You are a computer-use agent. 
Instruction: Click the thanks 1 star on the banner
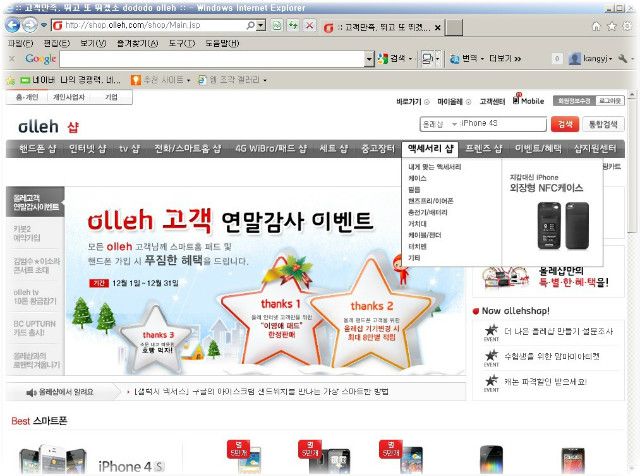tap(282, 314)
